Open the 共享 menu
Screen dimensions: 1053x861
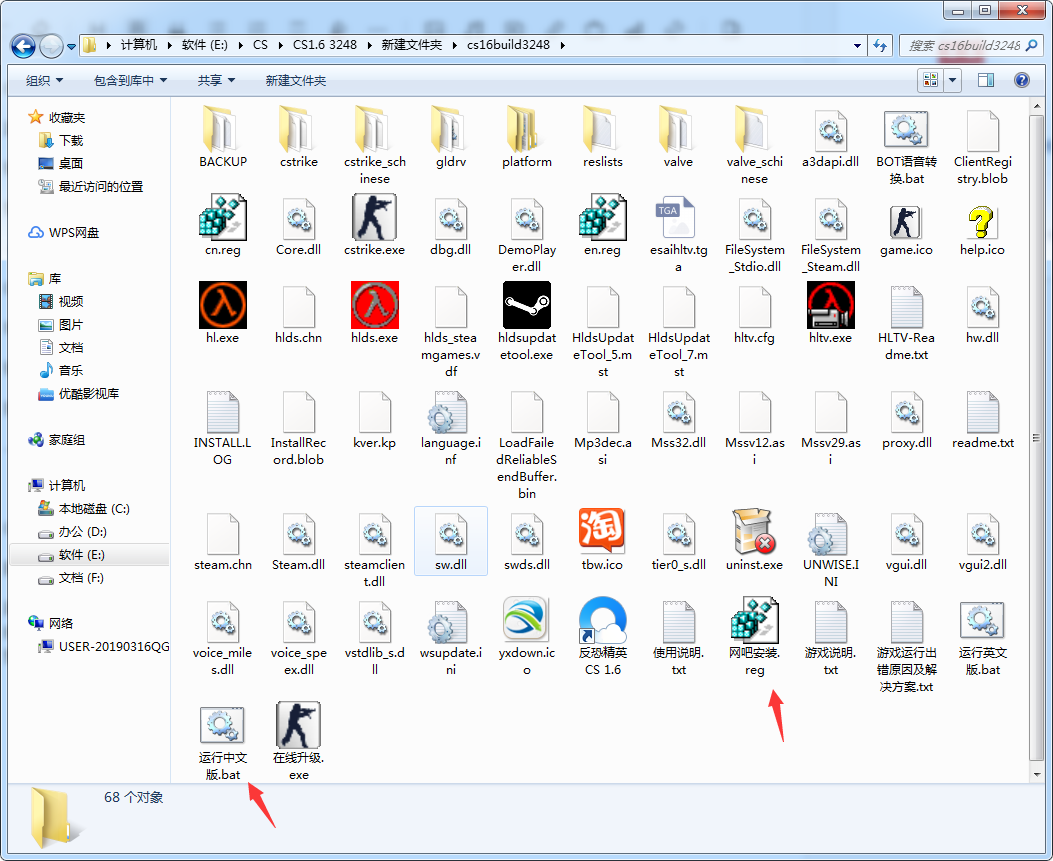[x=216, y=80]
